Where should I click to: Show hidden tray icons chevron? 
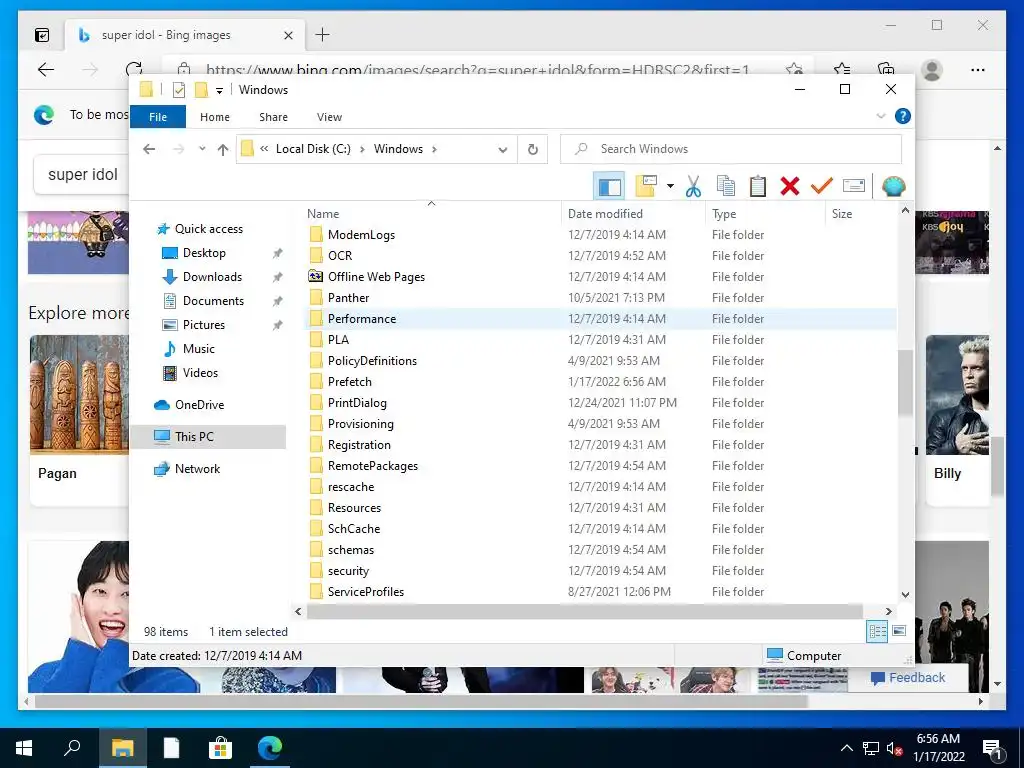(x=846, y=748)
